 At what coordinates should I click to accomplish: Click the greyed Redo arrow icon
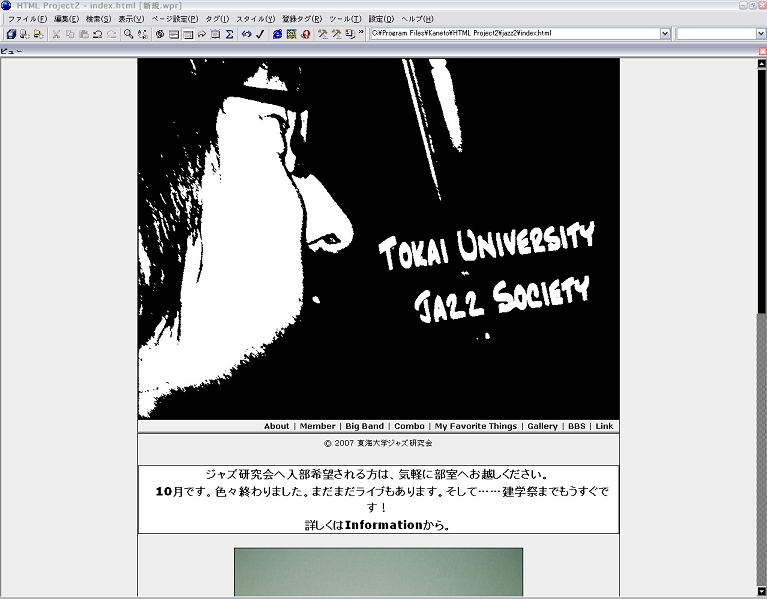[112, 34]
